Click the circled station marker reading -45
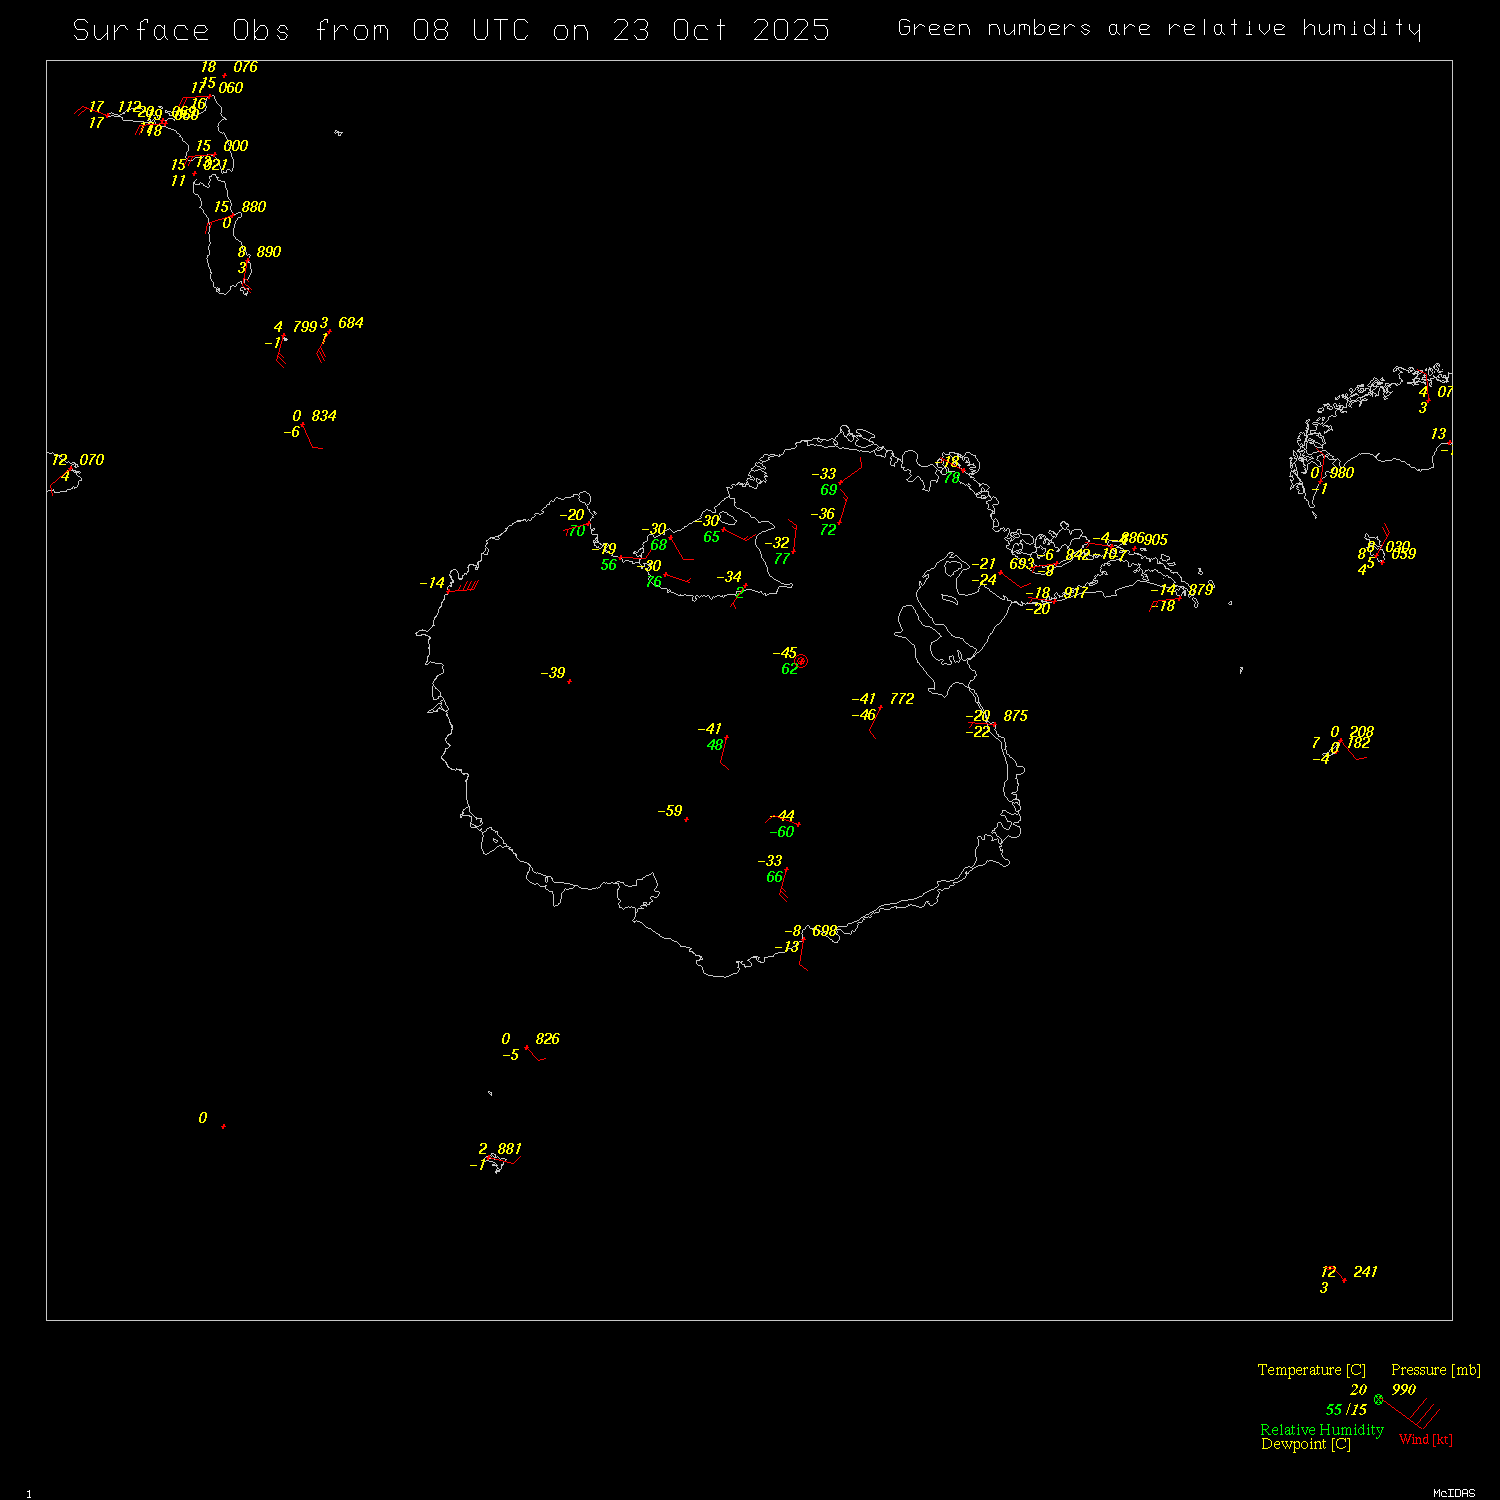This screenshot has width=1500, height=1500. (801, 660)
